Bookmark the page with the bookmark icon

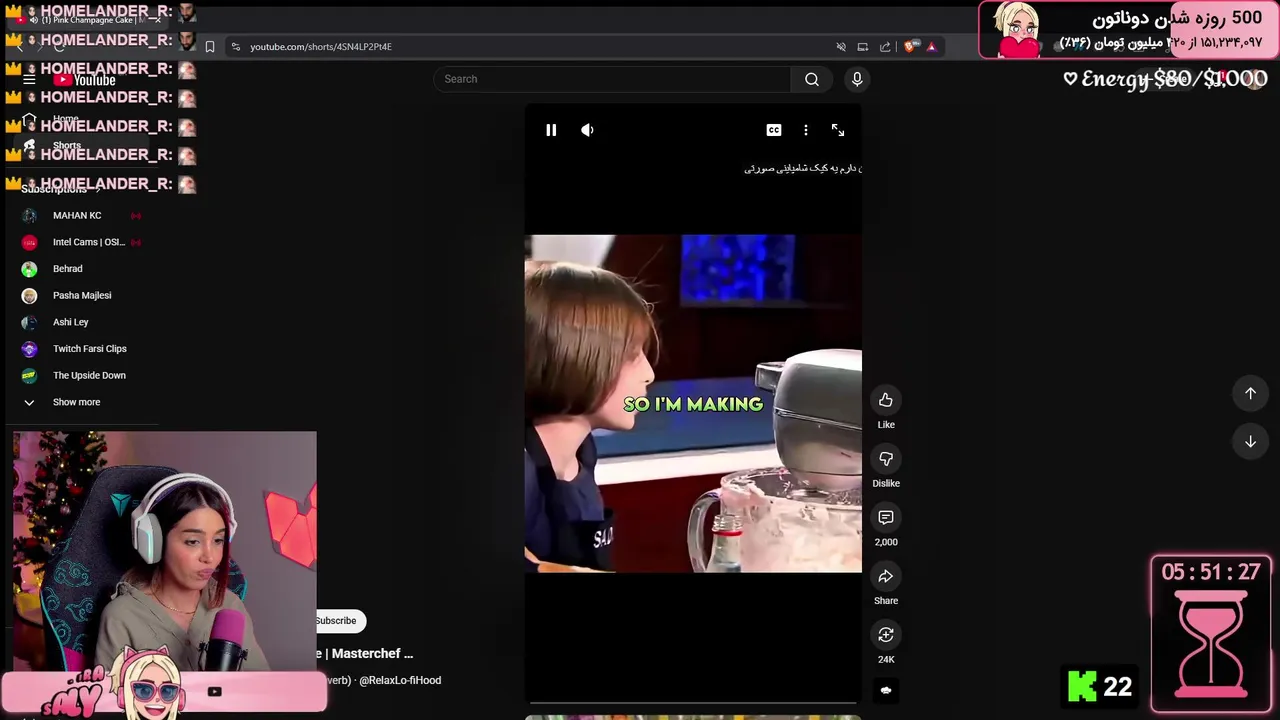click(210, 47)
